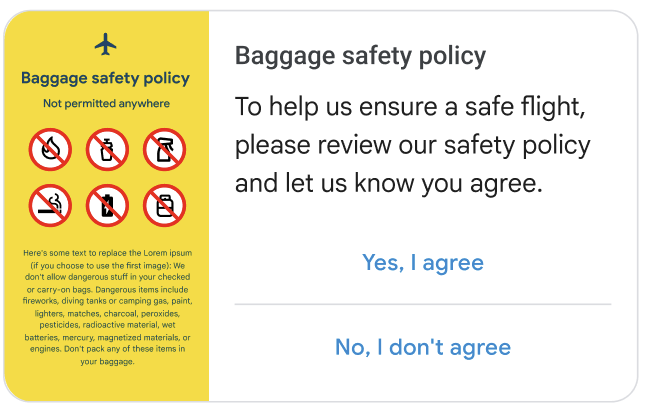Click the yellow Baggage safety policy heading

pos(105,78)
